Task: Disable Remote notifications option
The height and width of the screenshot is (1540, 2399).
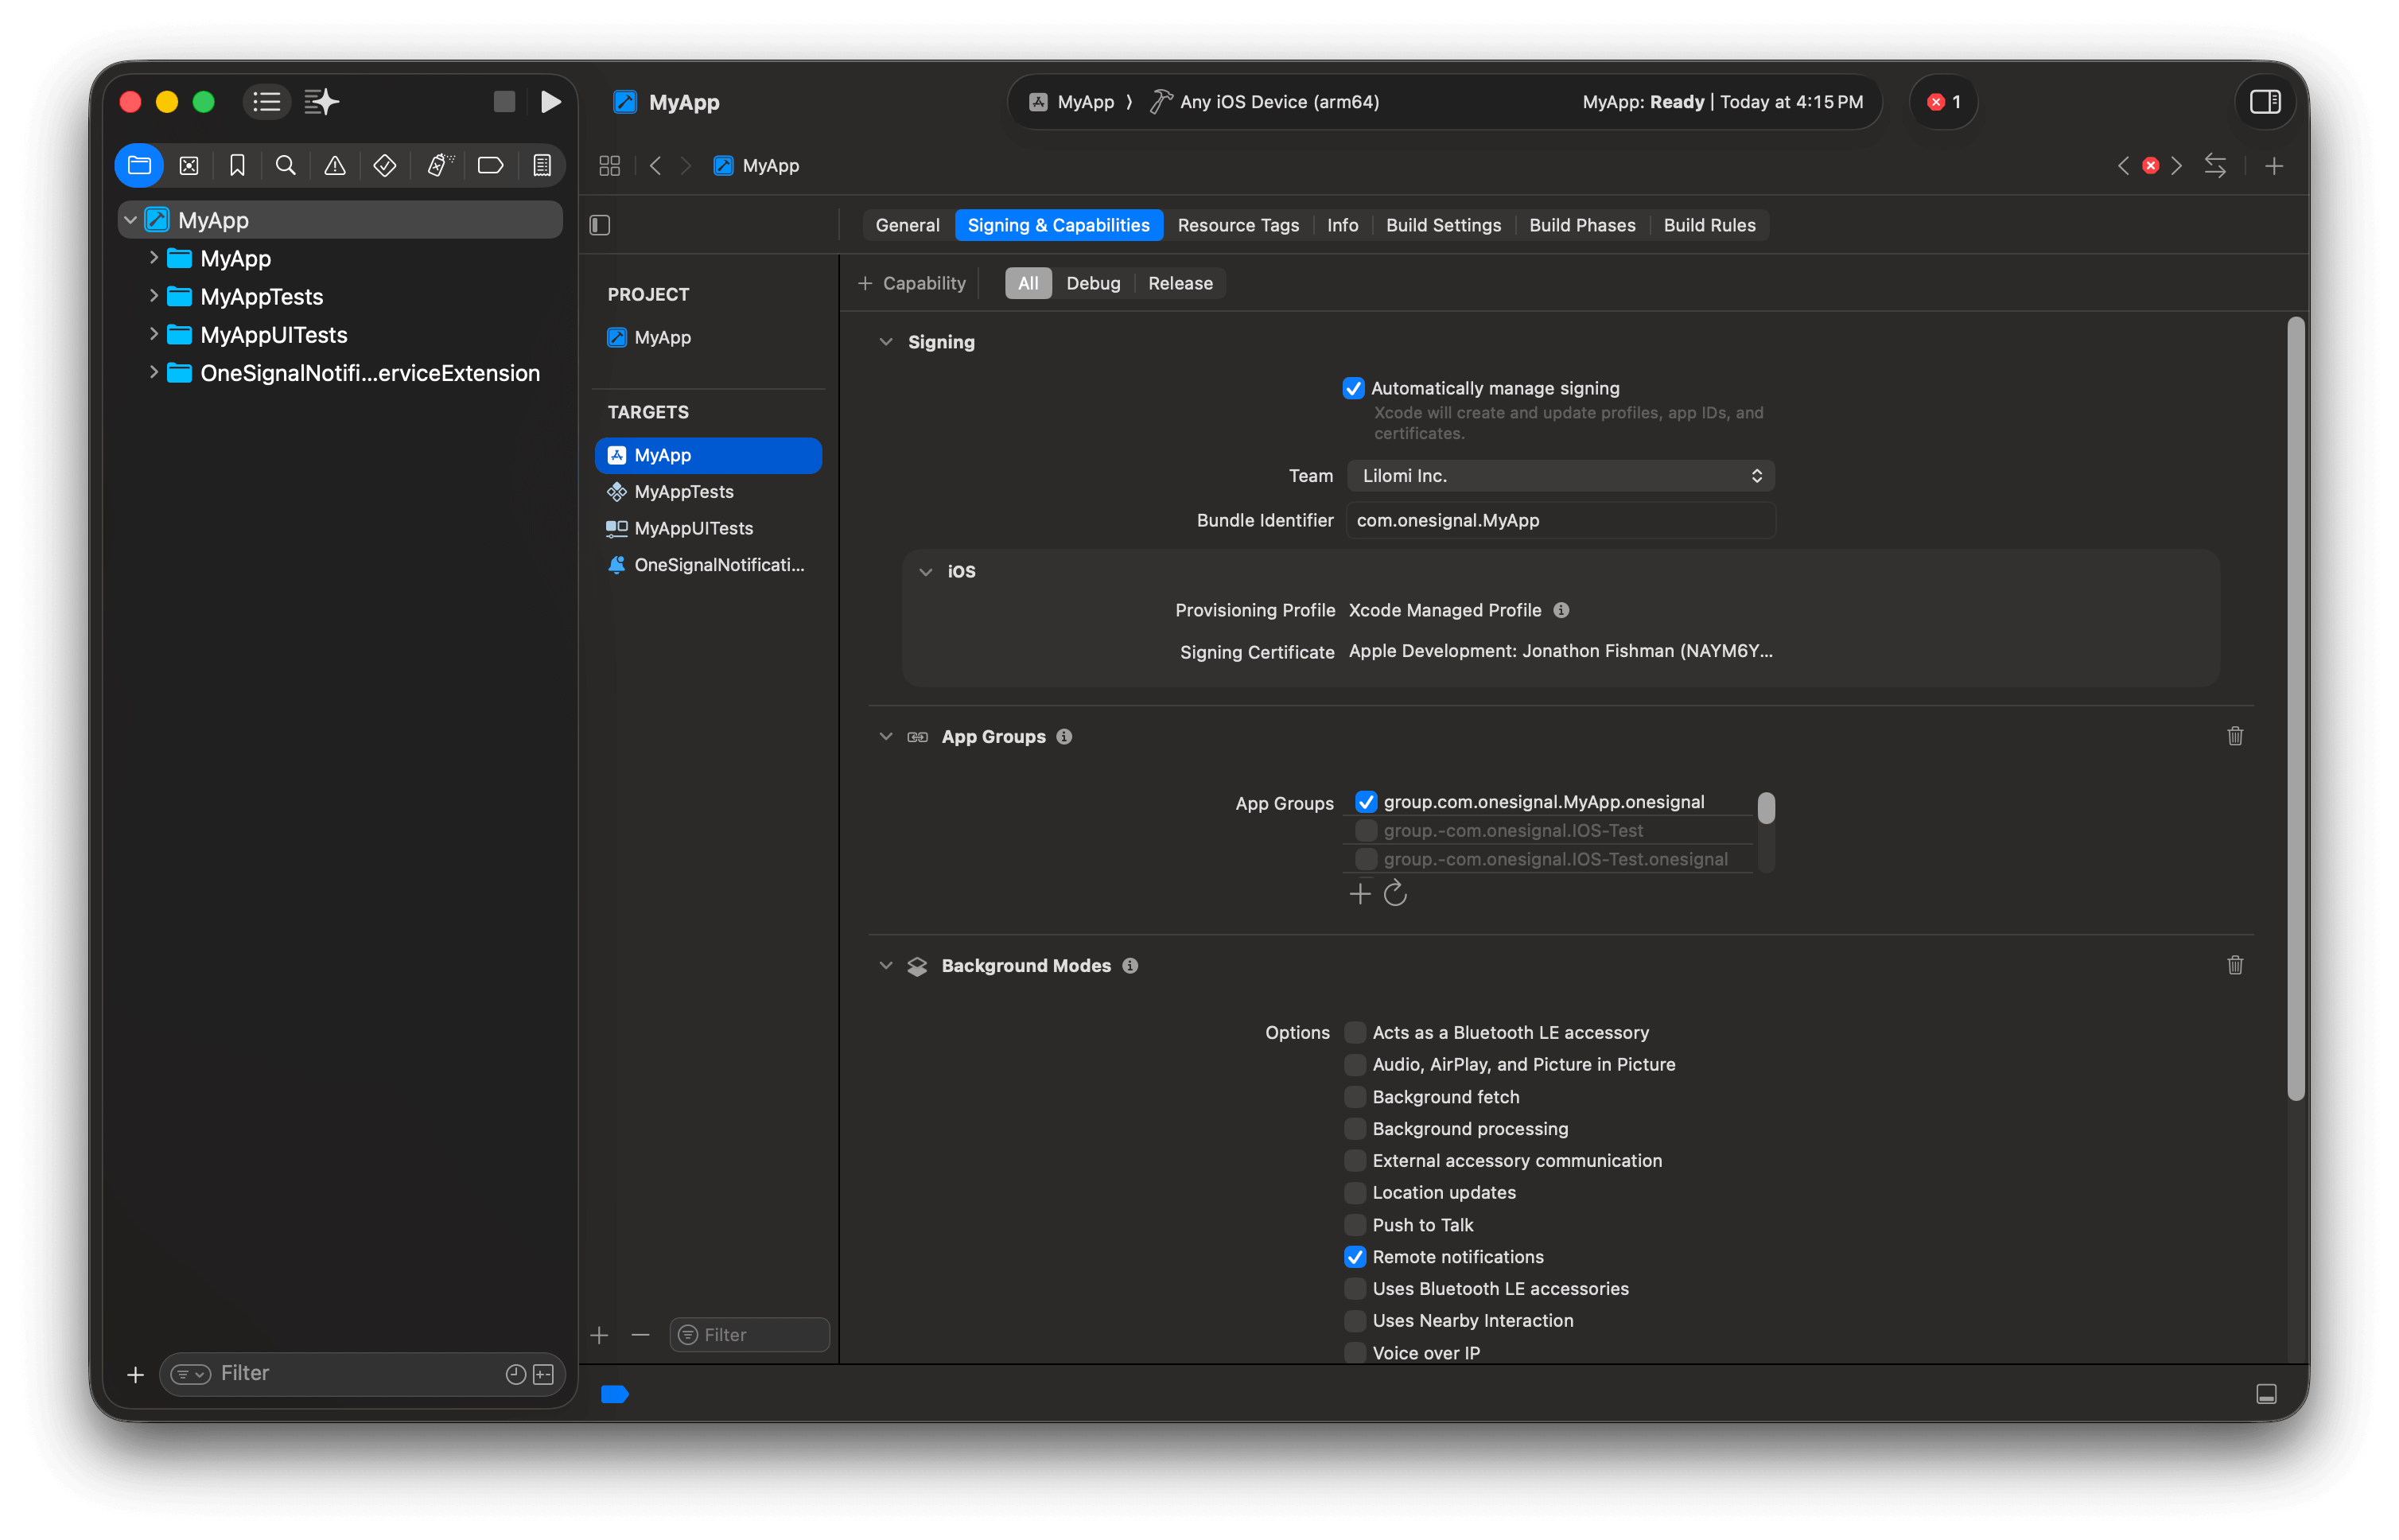Action: 1355,1256
